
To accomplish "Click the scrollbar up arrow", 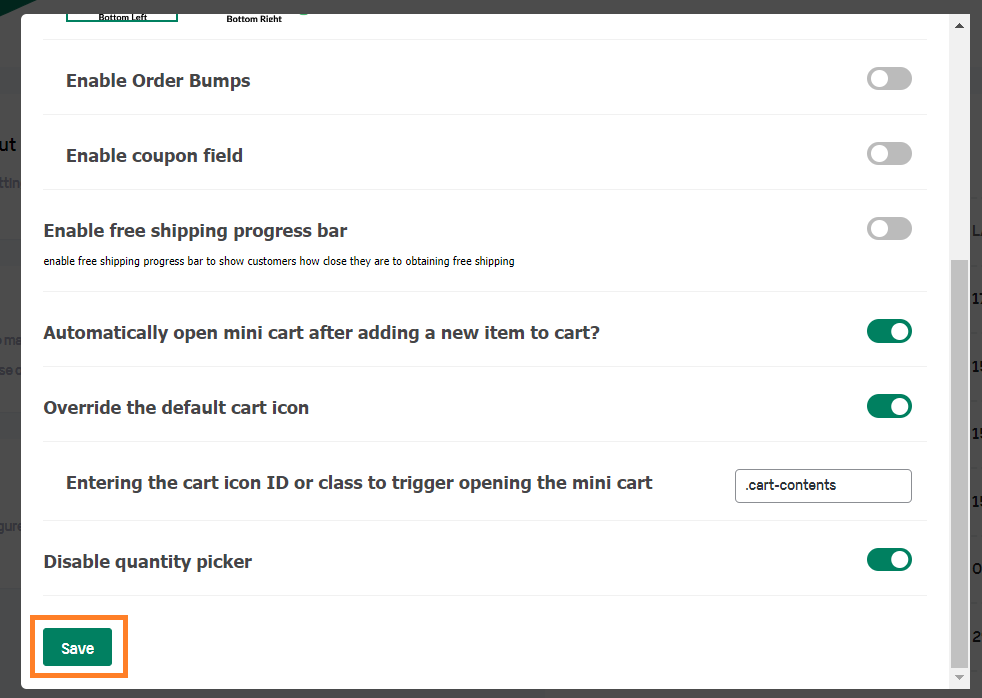I will 959,26.
